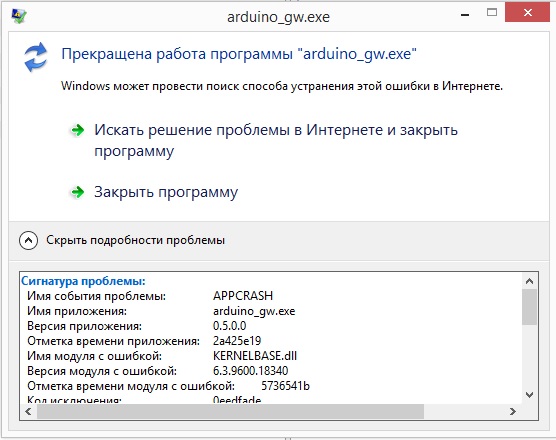
Task: Click the details scroll down arrow
Action: coord(529,395)
